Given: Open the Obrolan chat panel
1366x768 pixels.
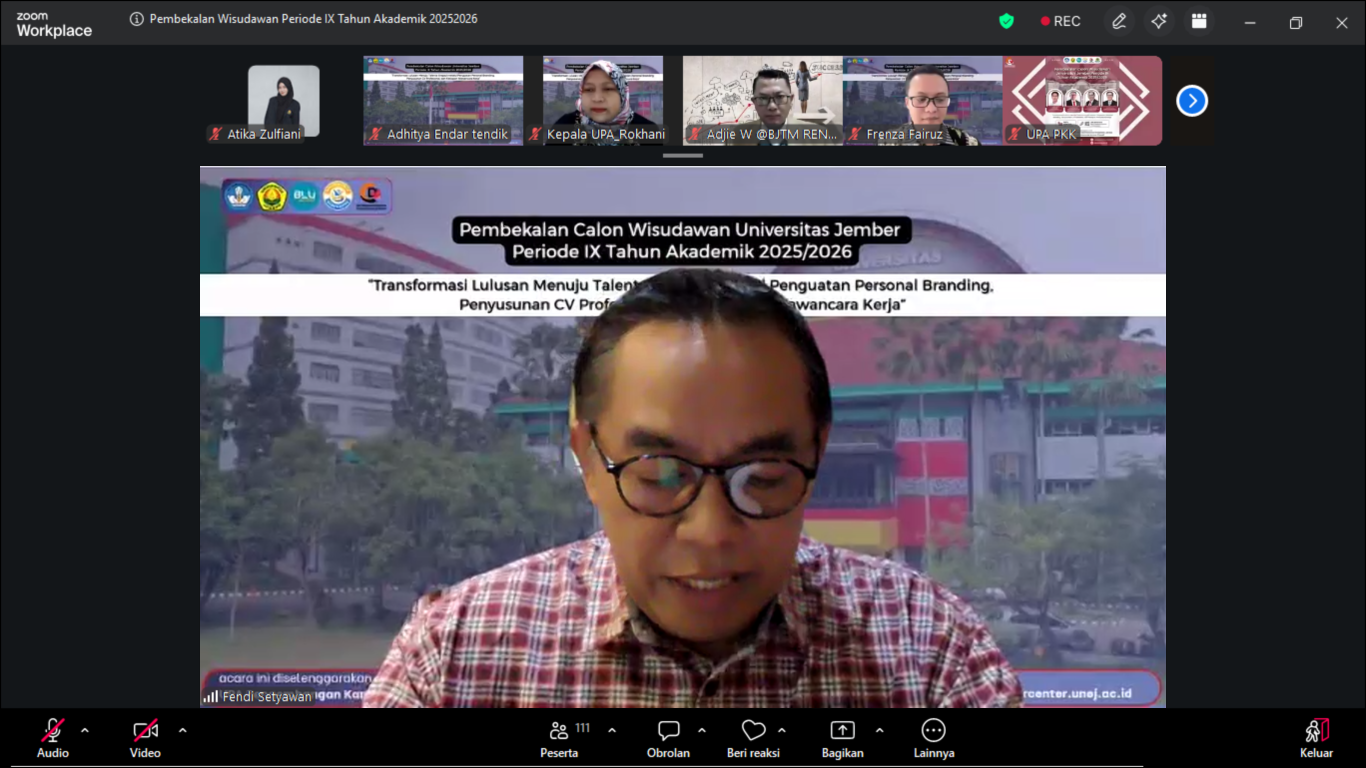Looking at the screenshot, I should [668, 738].
